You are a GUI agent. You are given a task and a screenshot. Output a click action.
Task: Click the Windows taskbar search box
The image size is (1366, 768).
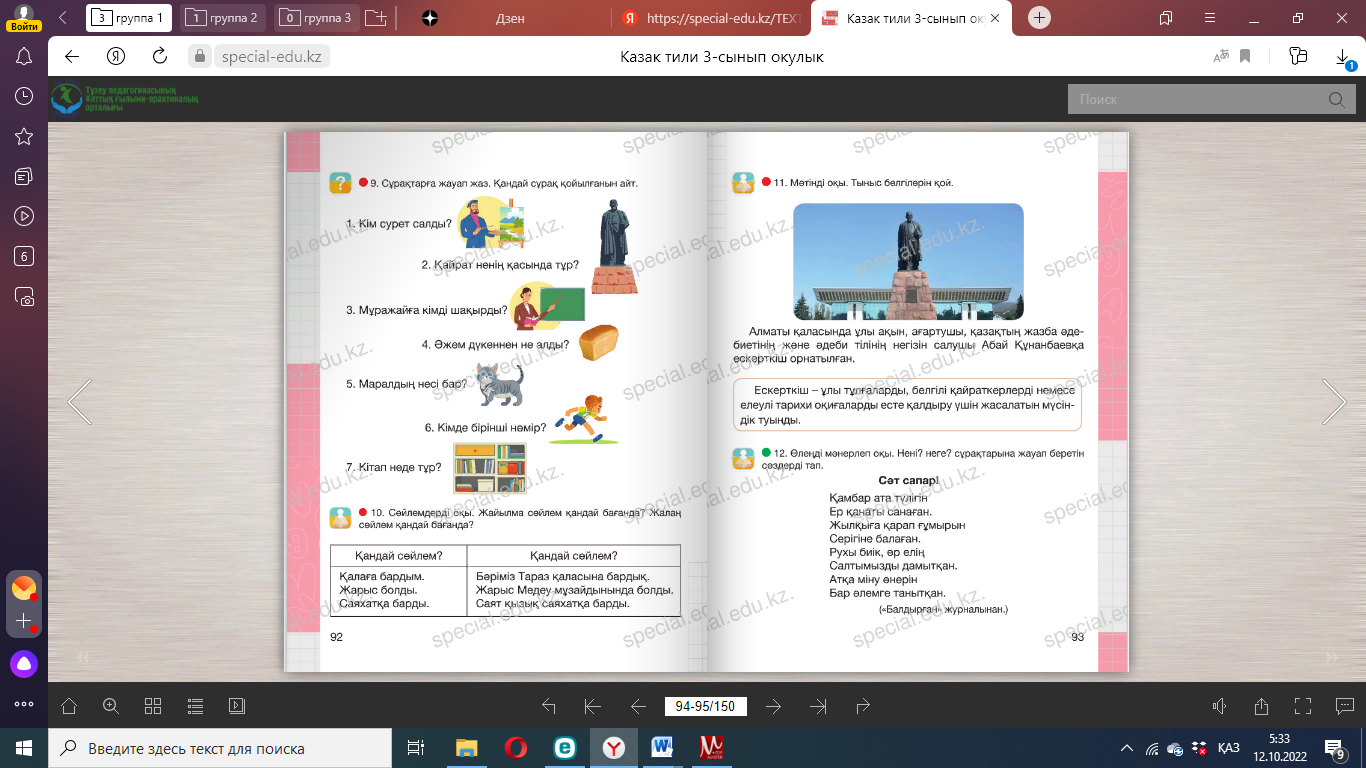click(x=220, y=748)
